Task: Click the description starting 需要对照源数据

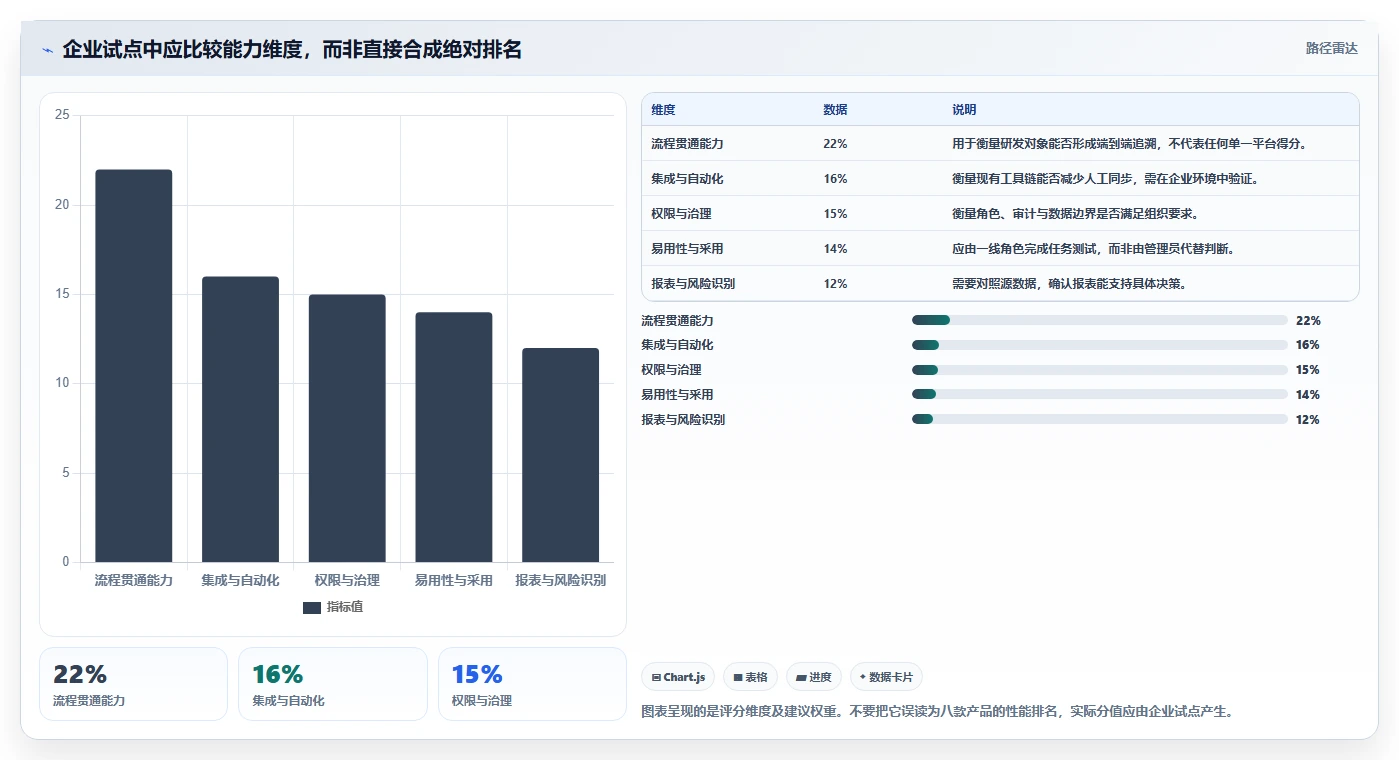Action: [x=1069, y=284]
